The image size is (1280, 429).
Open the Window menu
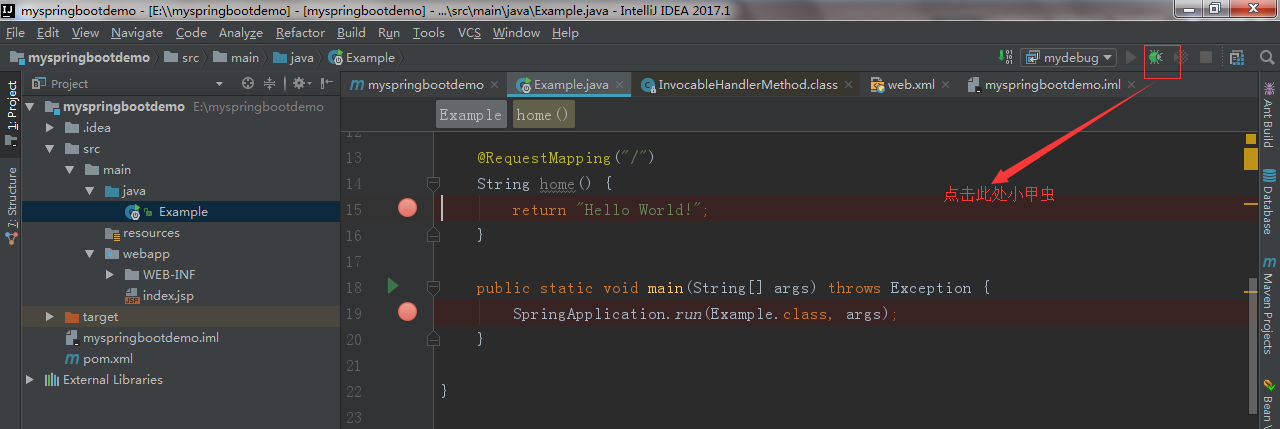point(516,33)
